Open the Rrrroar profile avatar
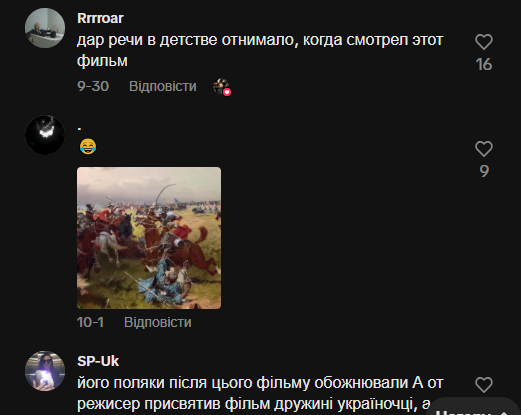The height and width of the screenshot is (415, 521). click(x=45, y=28)
